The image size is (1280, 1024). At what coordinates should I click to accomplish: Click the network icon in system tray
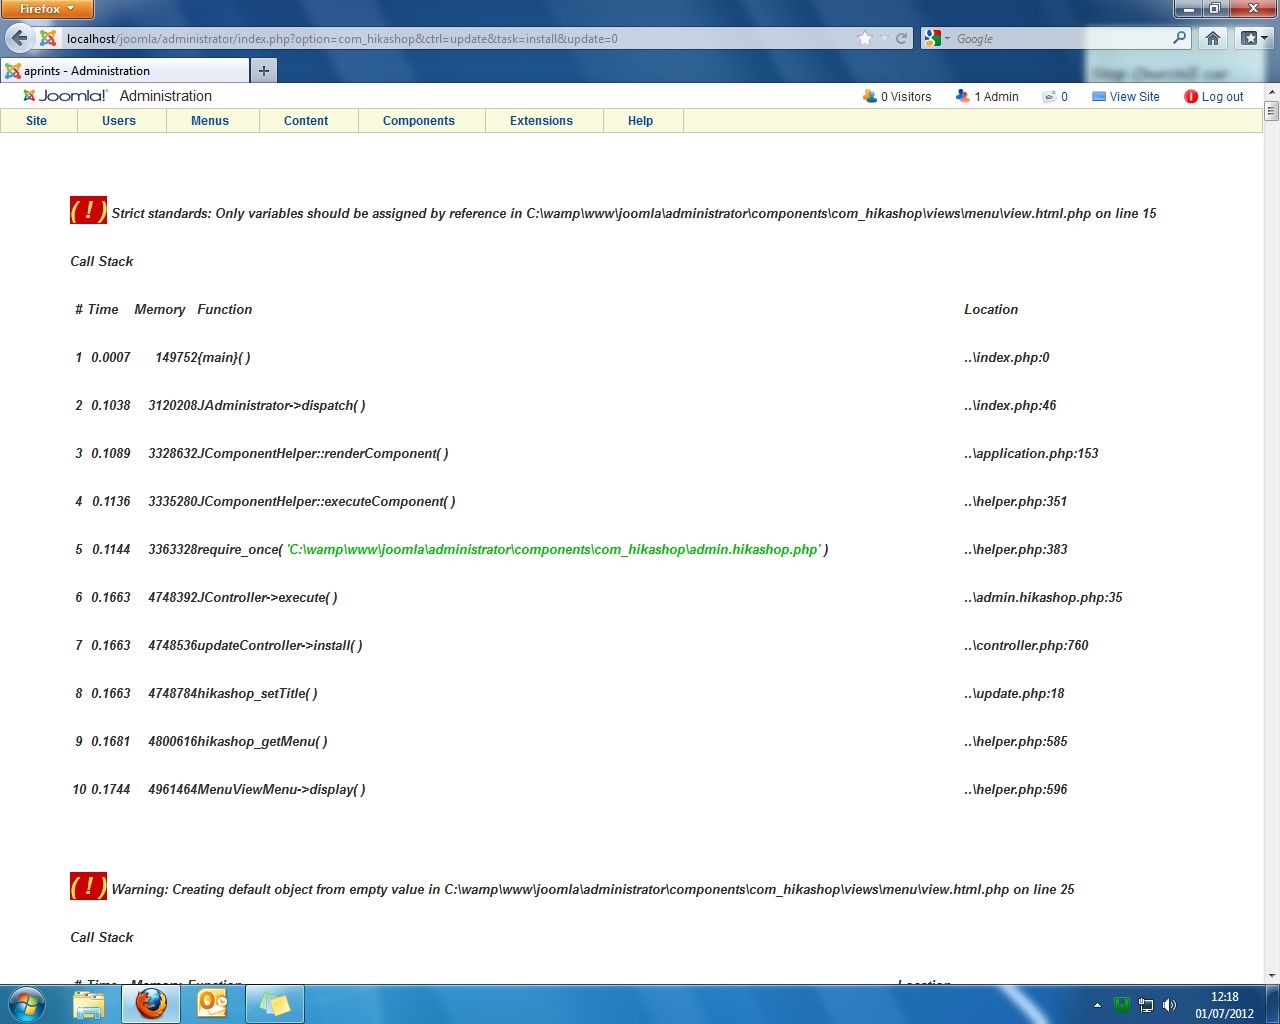click(x=1146, y=1005)
